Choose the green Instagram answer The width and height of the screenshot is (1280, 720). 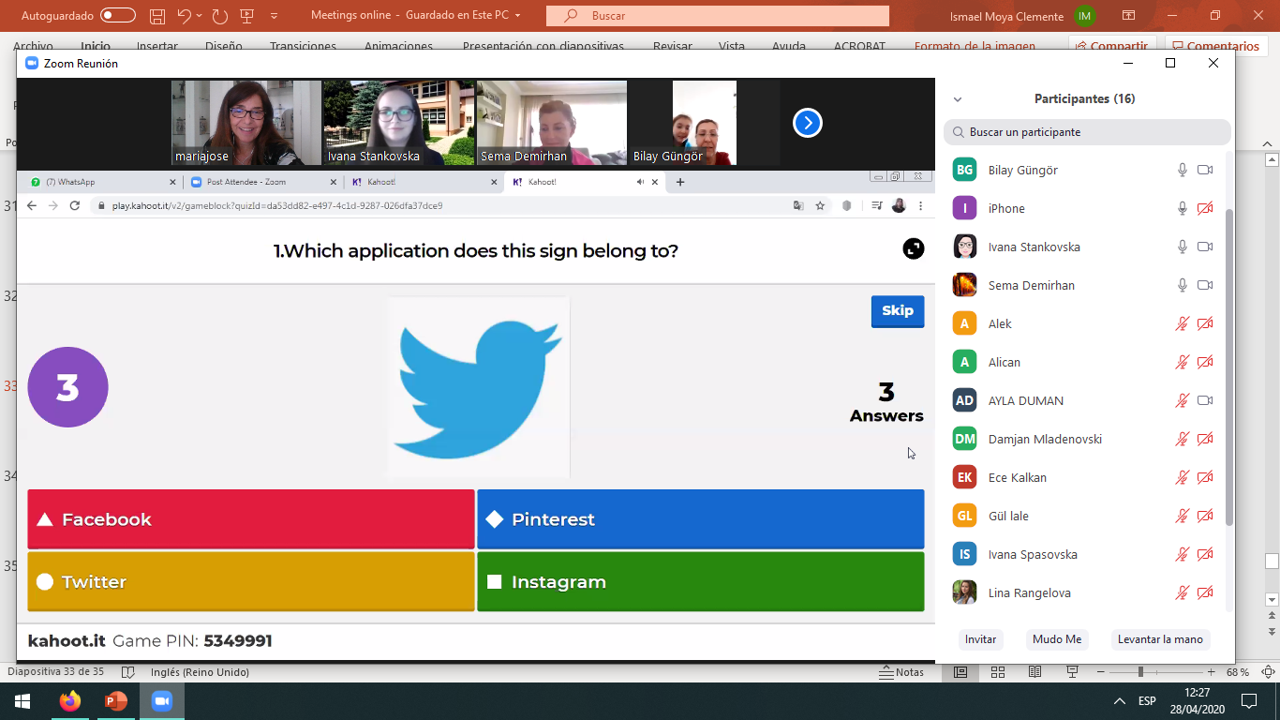click(x=701, y=581)
